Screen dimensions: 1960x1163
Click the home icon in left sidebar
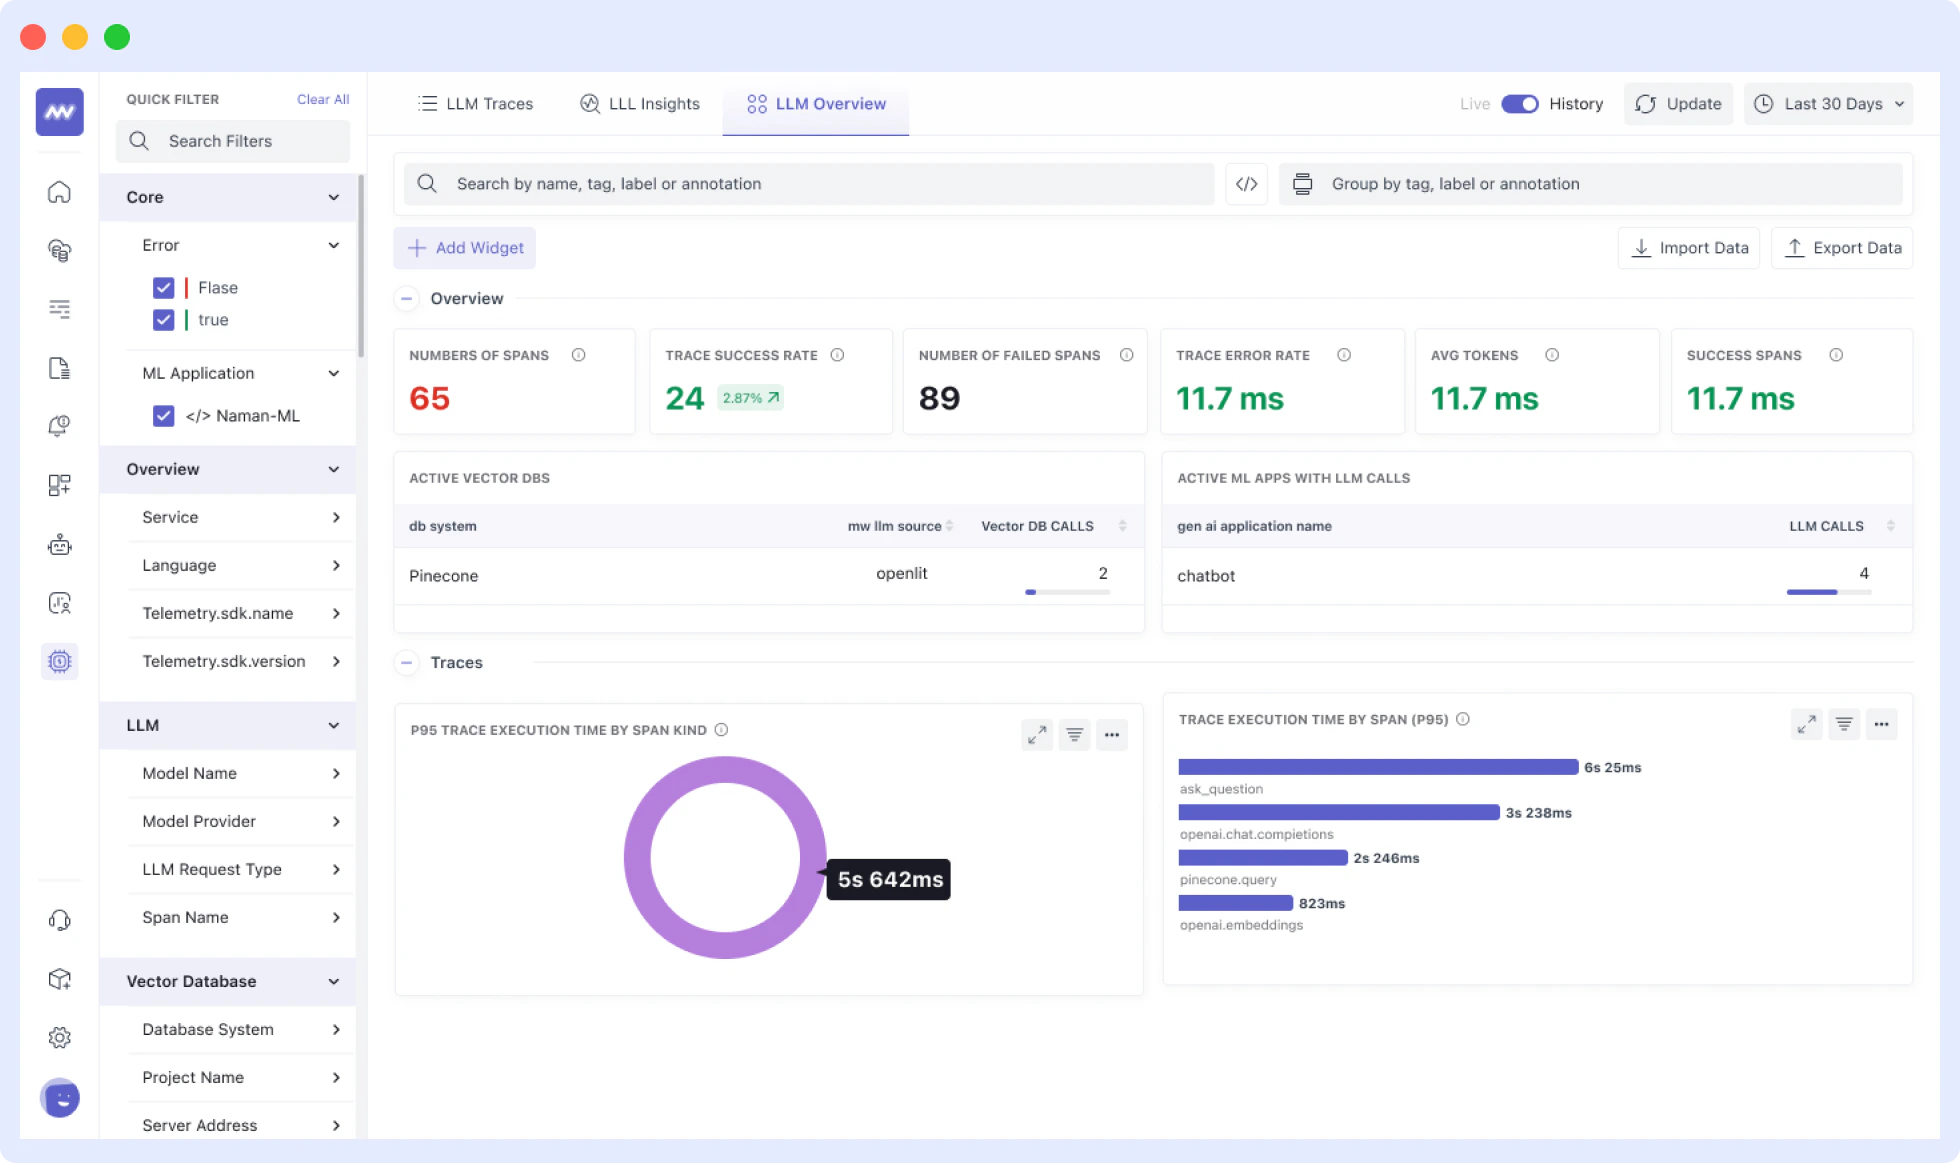point(59,192)
